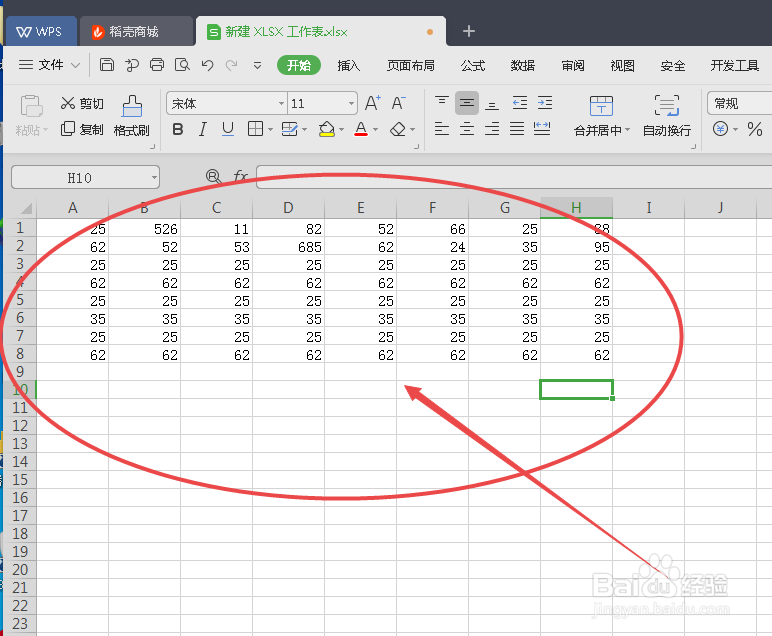Open quick access toolbar customize arrow
772x636 pixels.
pyautogui.click(x=257, y=65)
